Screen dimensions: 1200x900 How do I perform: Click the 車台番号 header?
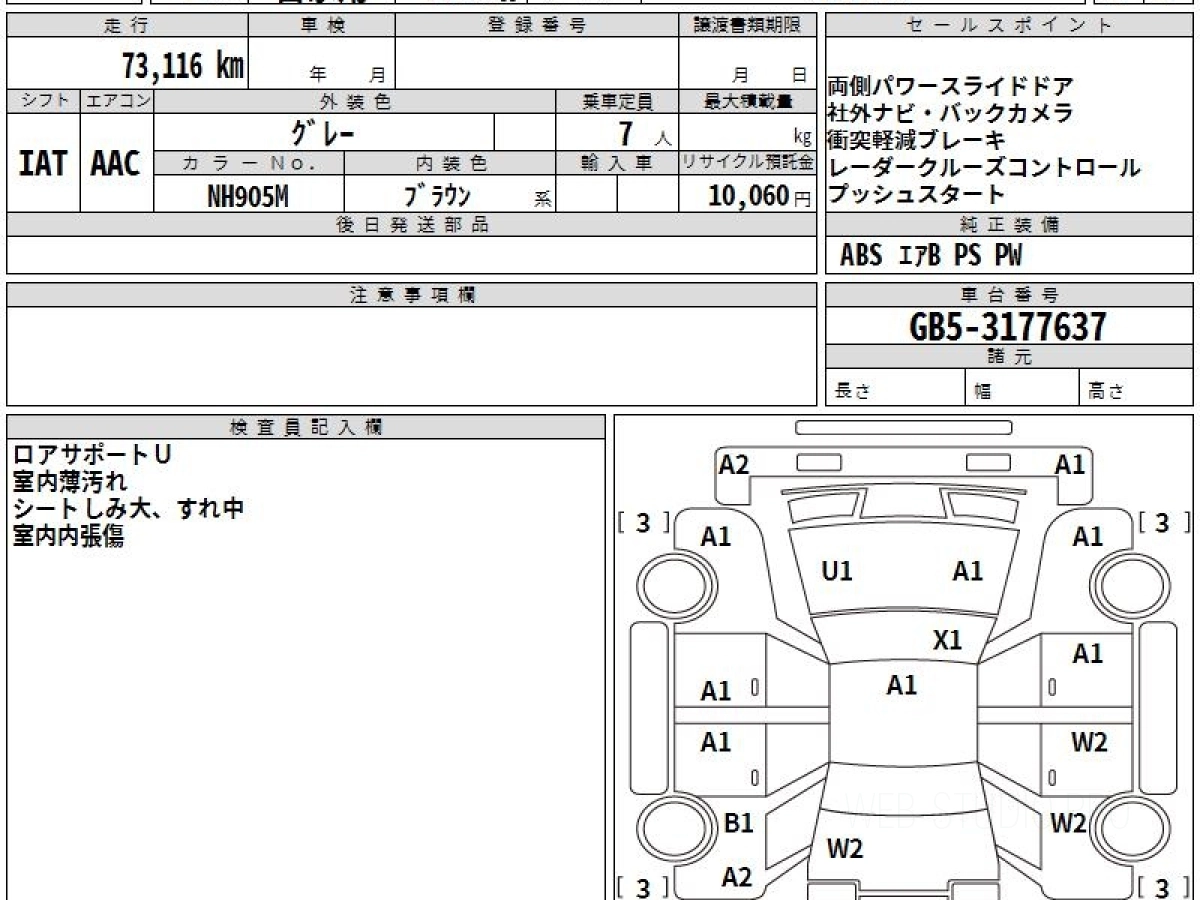1009,295
